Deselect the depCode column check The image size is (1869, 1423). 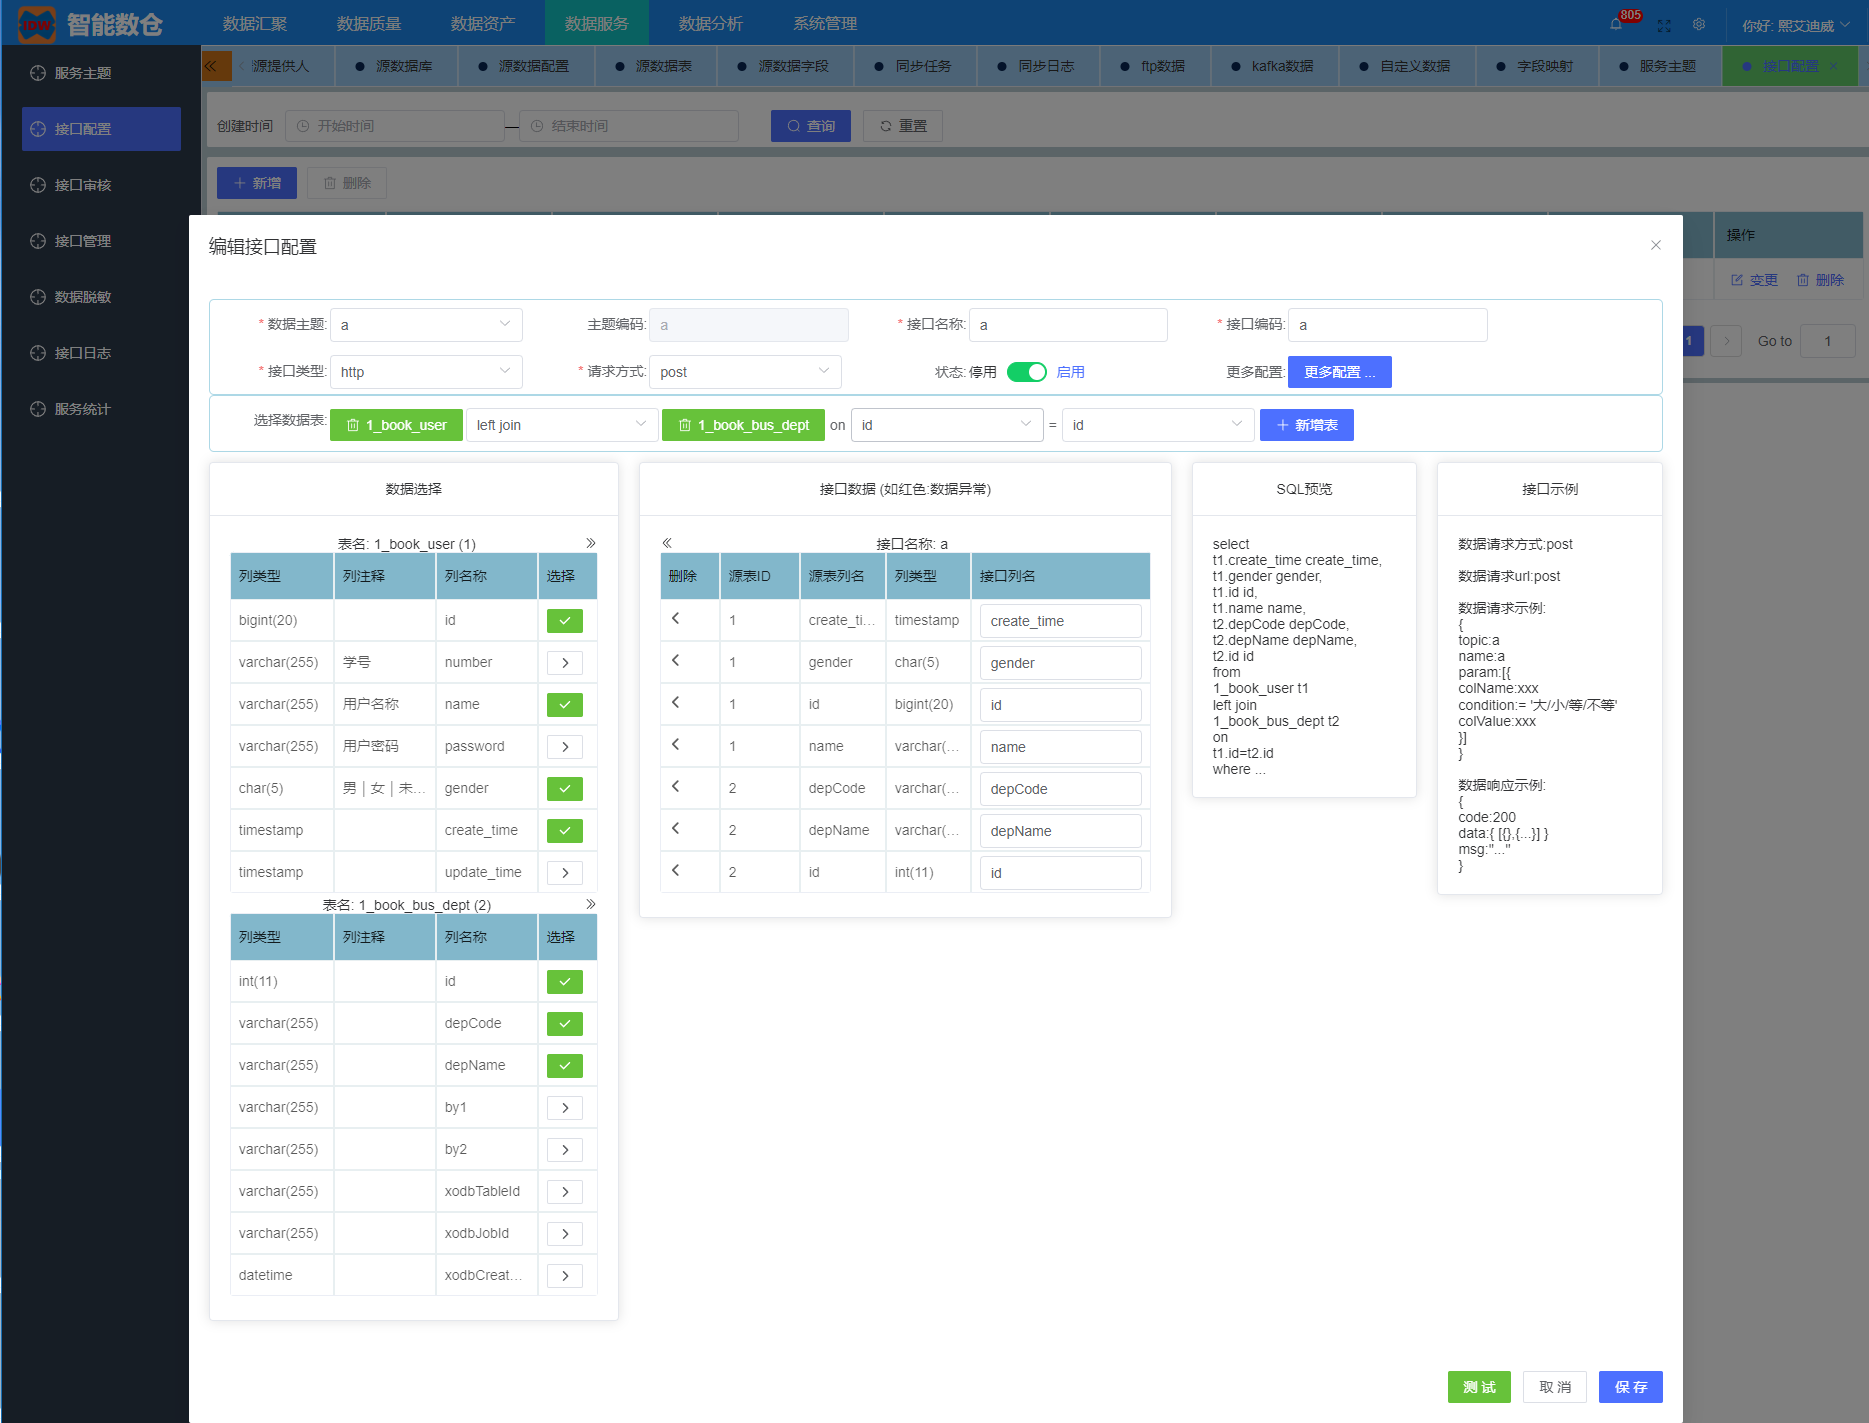coord(565,1024)
